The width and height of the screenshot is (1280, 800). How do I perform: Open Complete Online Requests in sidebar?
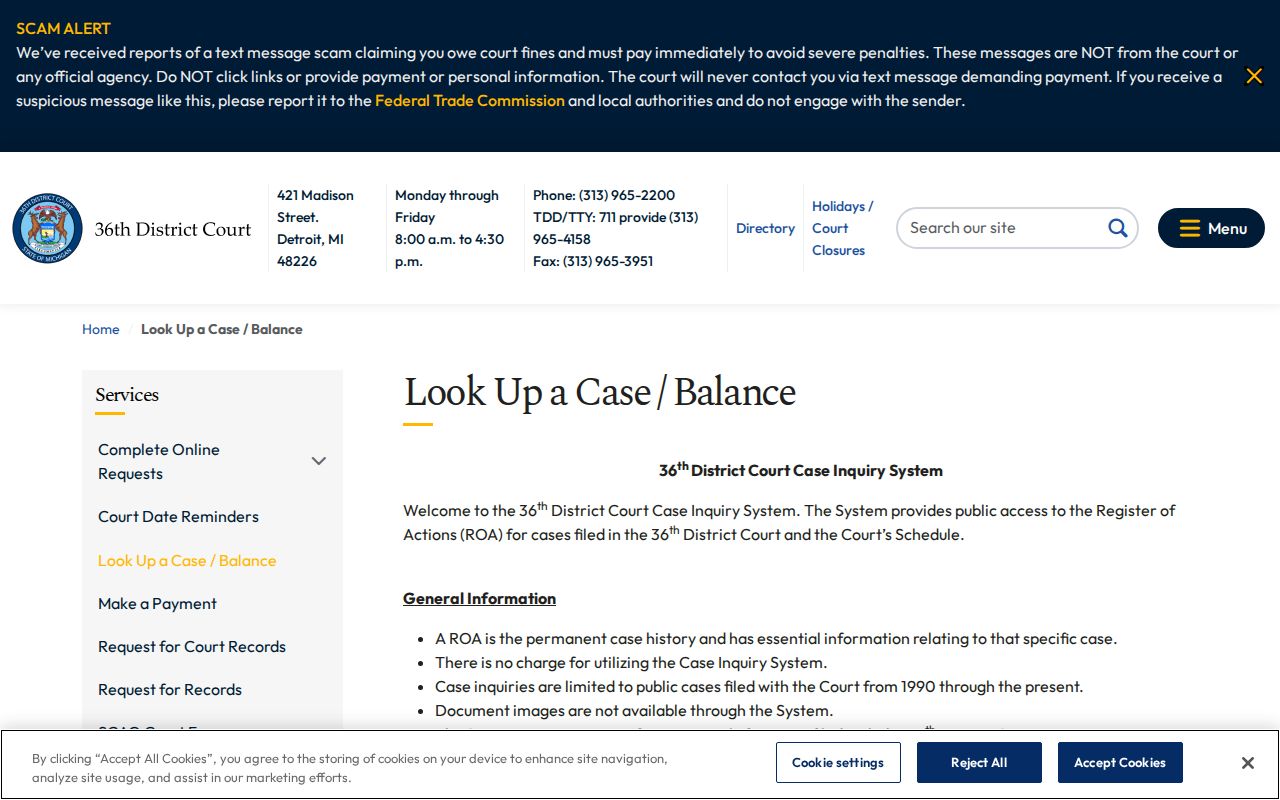click(159, 461)
